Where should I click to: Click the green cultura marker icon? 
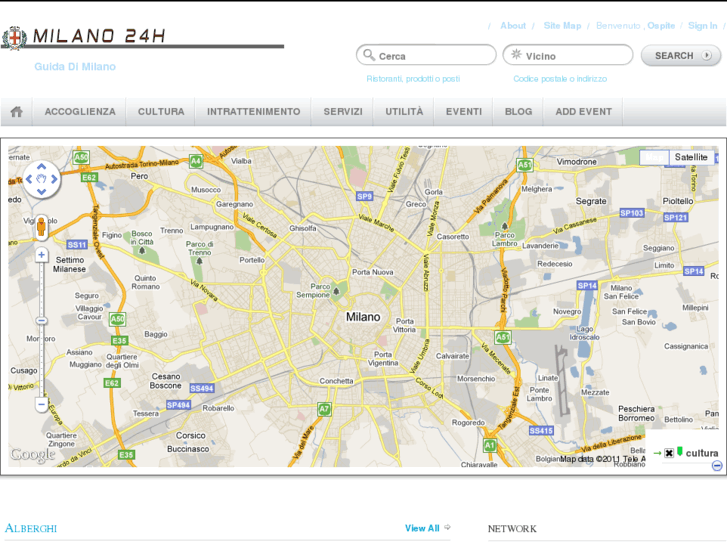(680, 451)
